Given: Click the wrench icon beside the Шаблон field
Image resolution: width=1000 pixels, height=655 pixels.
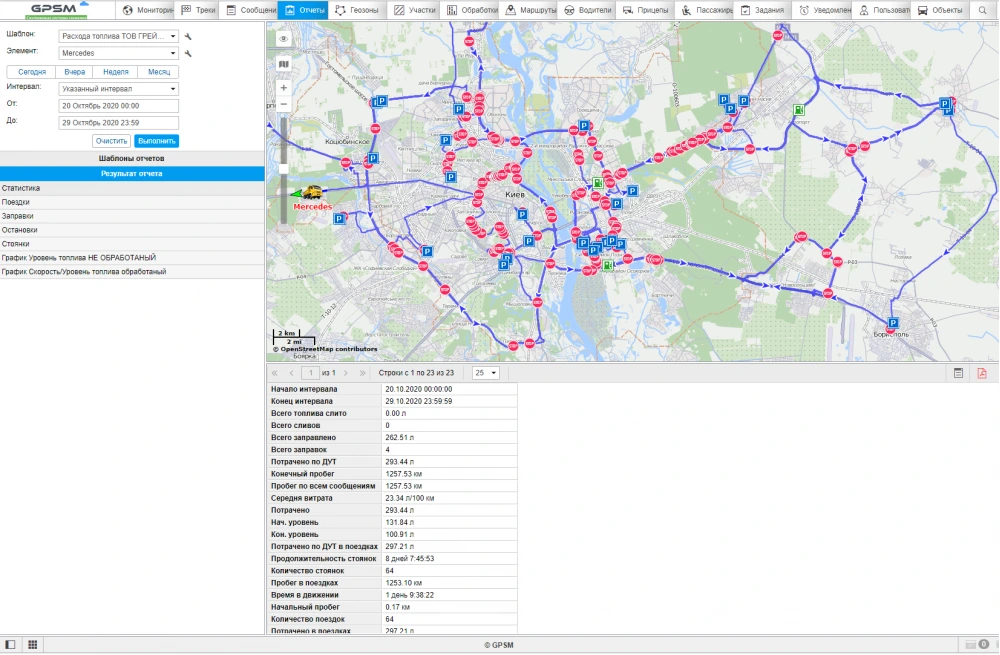Looking at the screenshot, I should [x=188, y=36].
